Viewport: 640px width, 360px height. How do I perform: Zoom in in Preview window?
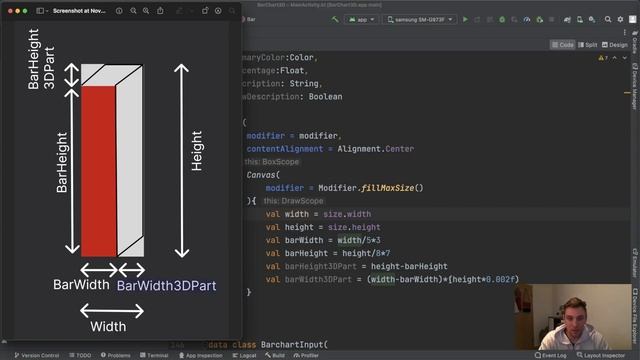[146, 11]
